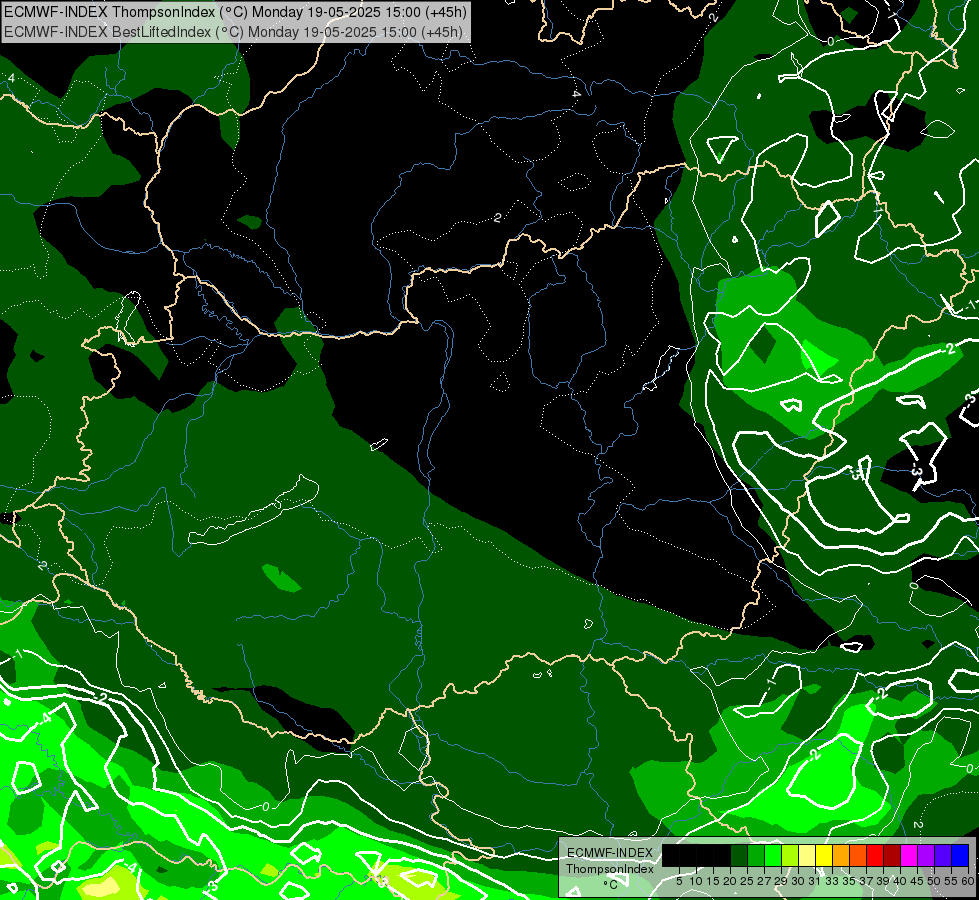Click the legend tick value 45
The image size is (979, 900).
pos(917,881)
